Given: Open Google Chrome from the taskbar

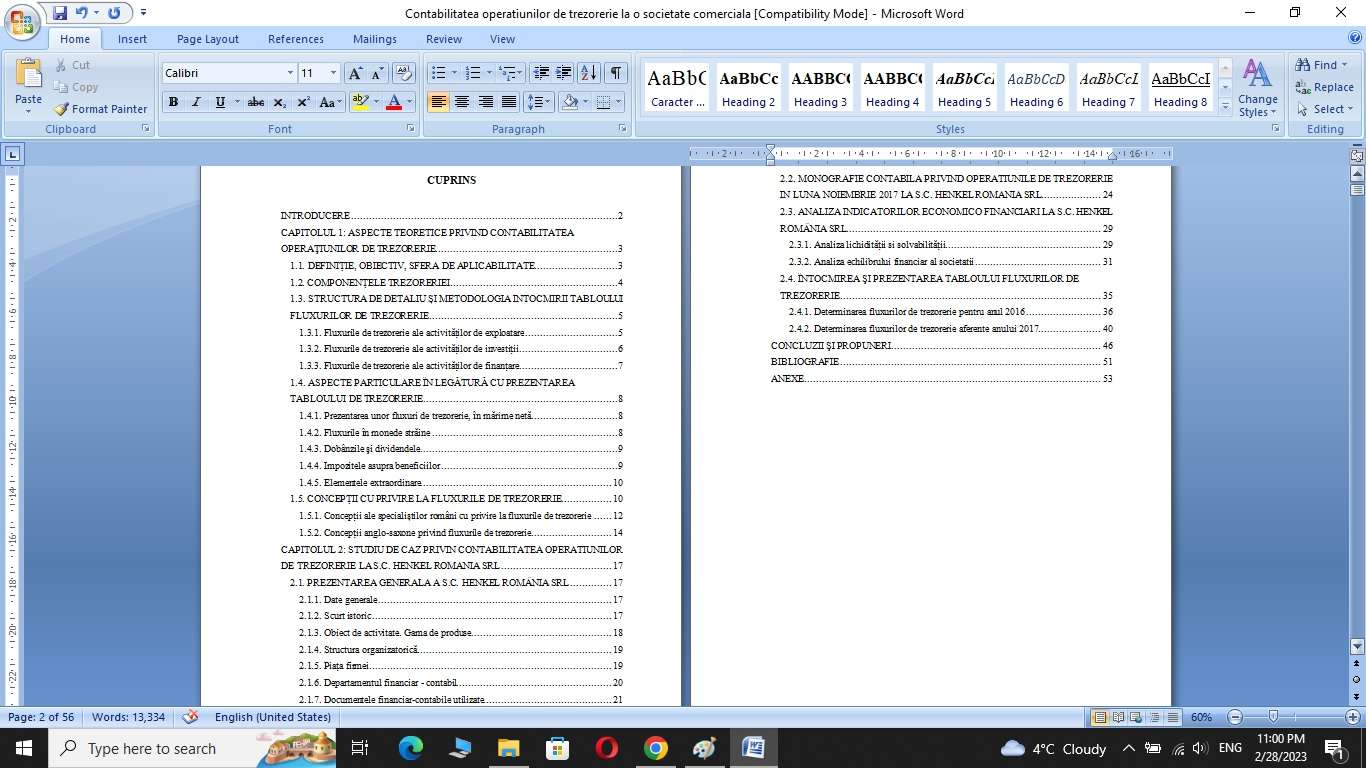Looking at the screenshot, I should click(655, 748).
